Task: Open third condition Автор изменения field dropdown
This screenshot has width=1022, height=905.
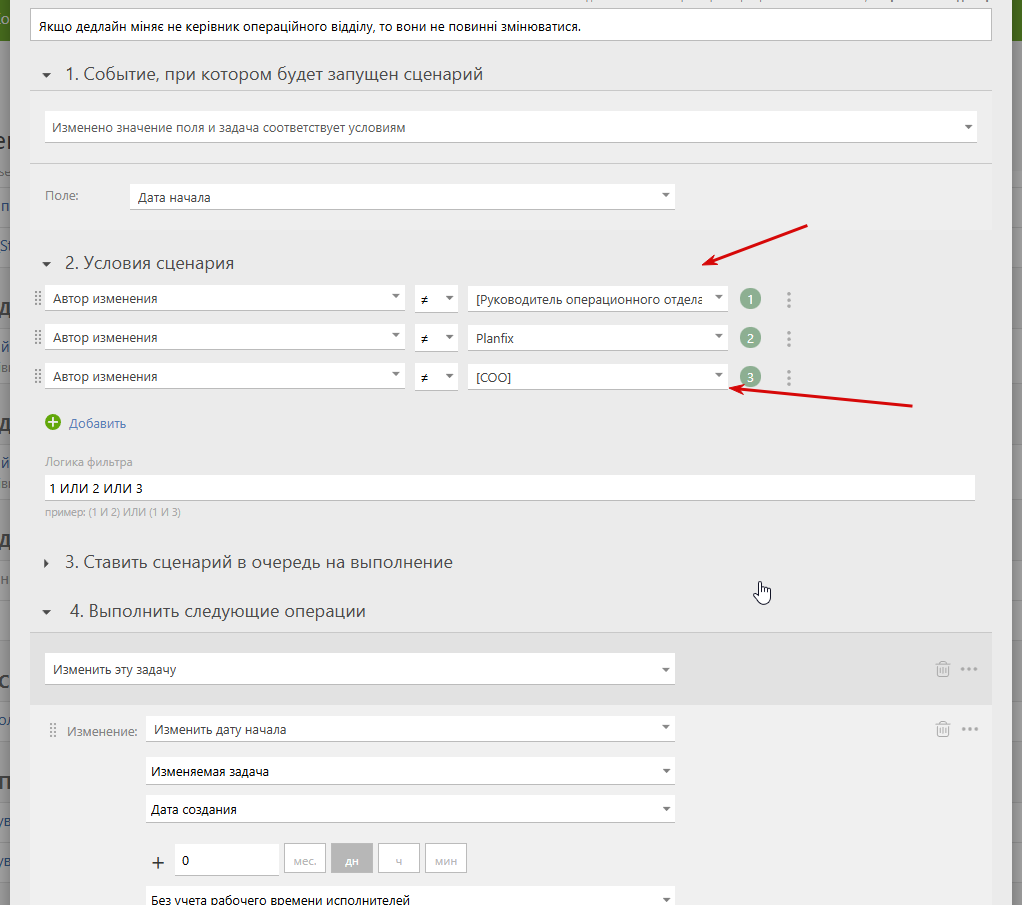Action: [x=225, y=376]
